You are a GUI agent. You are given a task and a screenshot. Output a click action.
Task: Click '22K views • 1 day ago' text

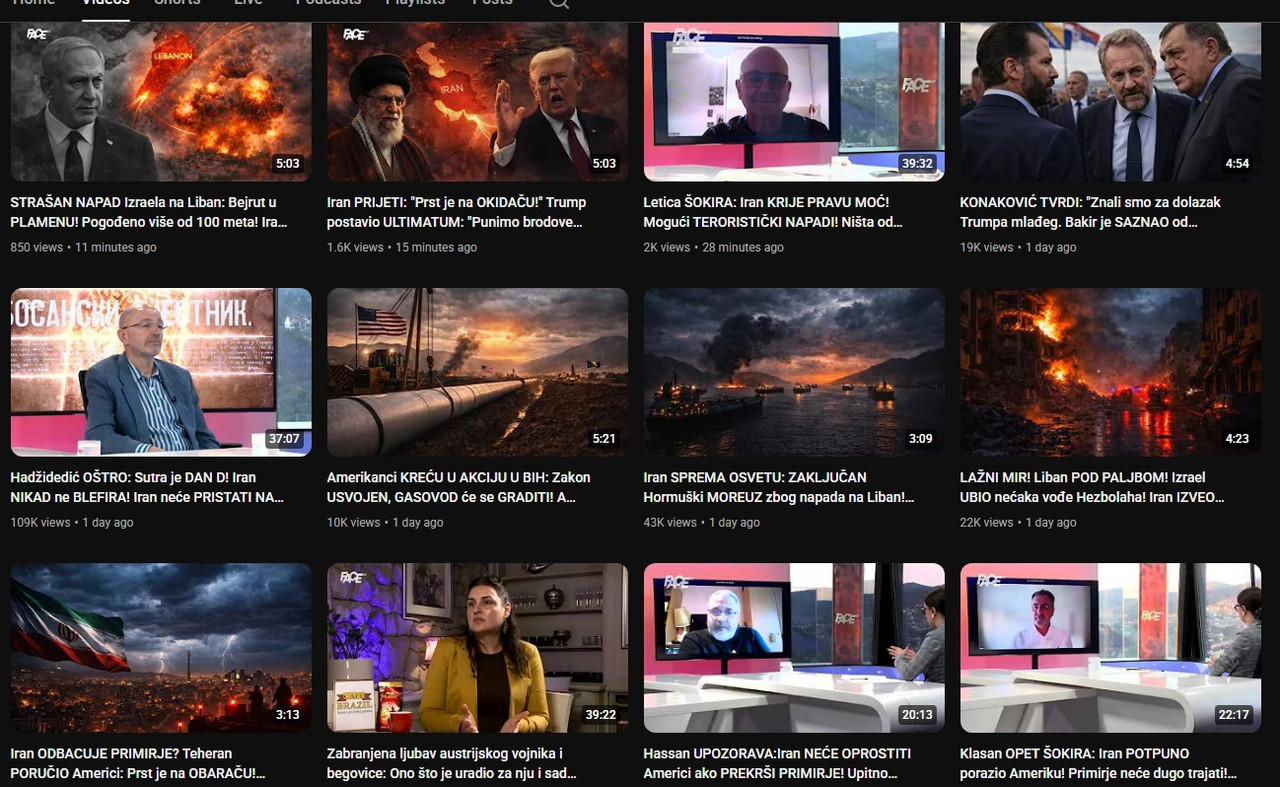[1018, 522]
